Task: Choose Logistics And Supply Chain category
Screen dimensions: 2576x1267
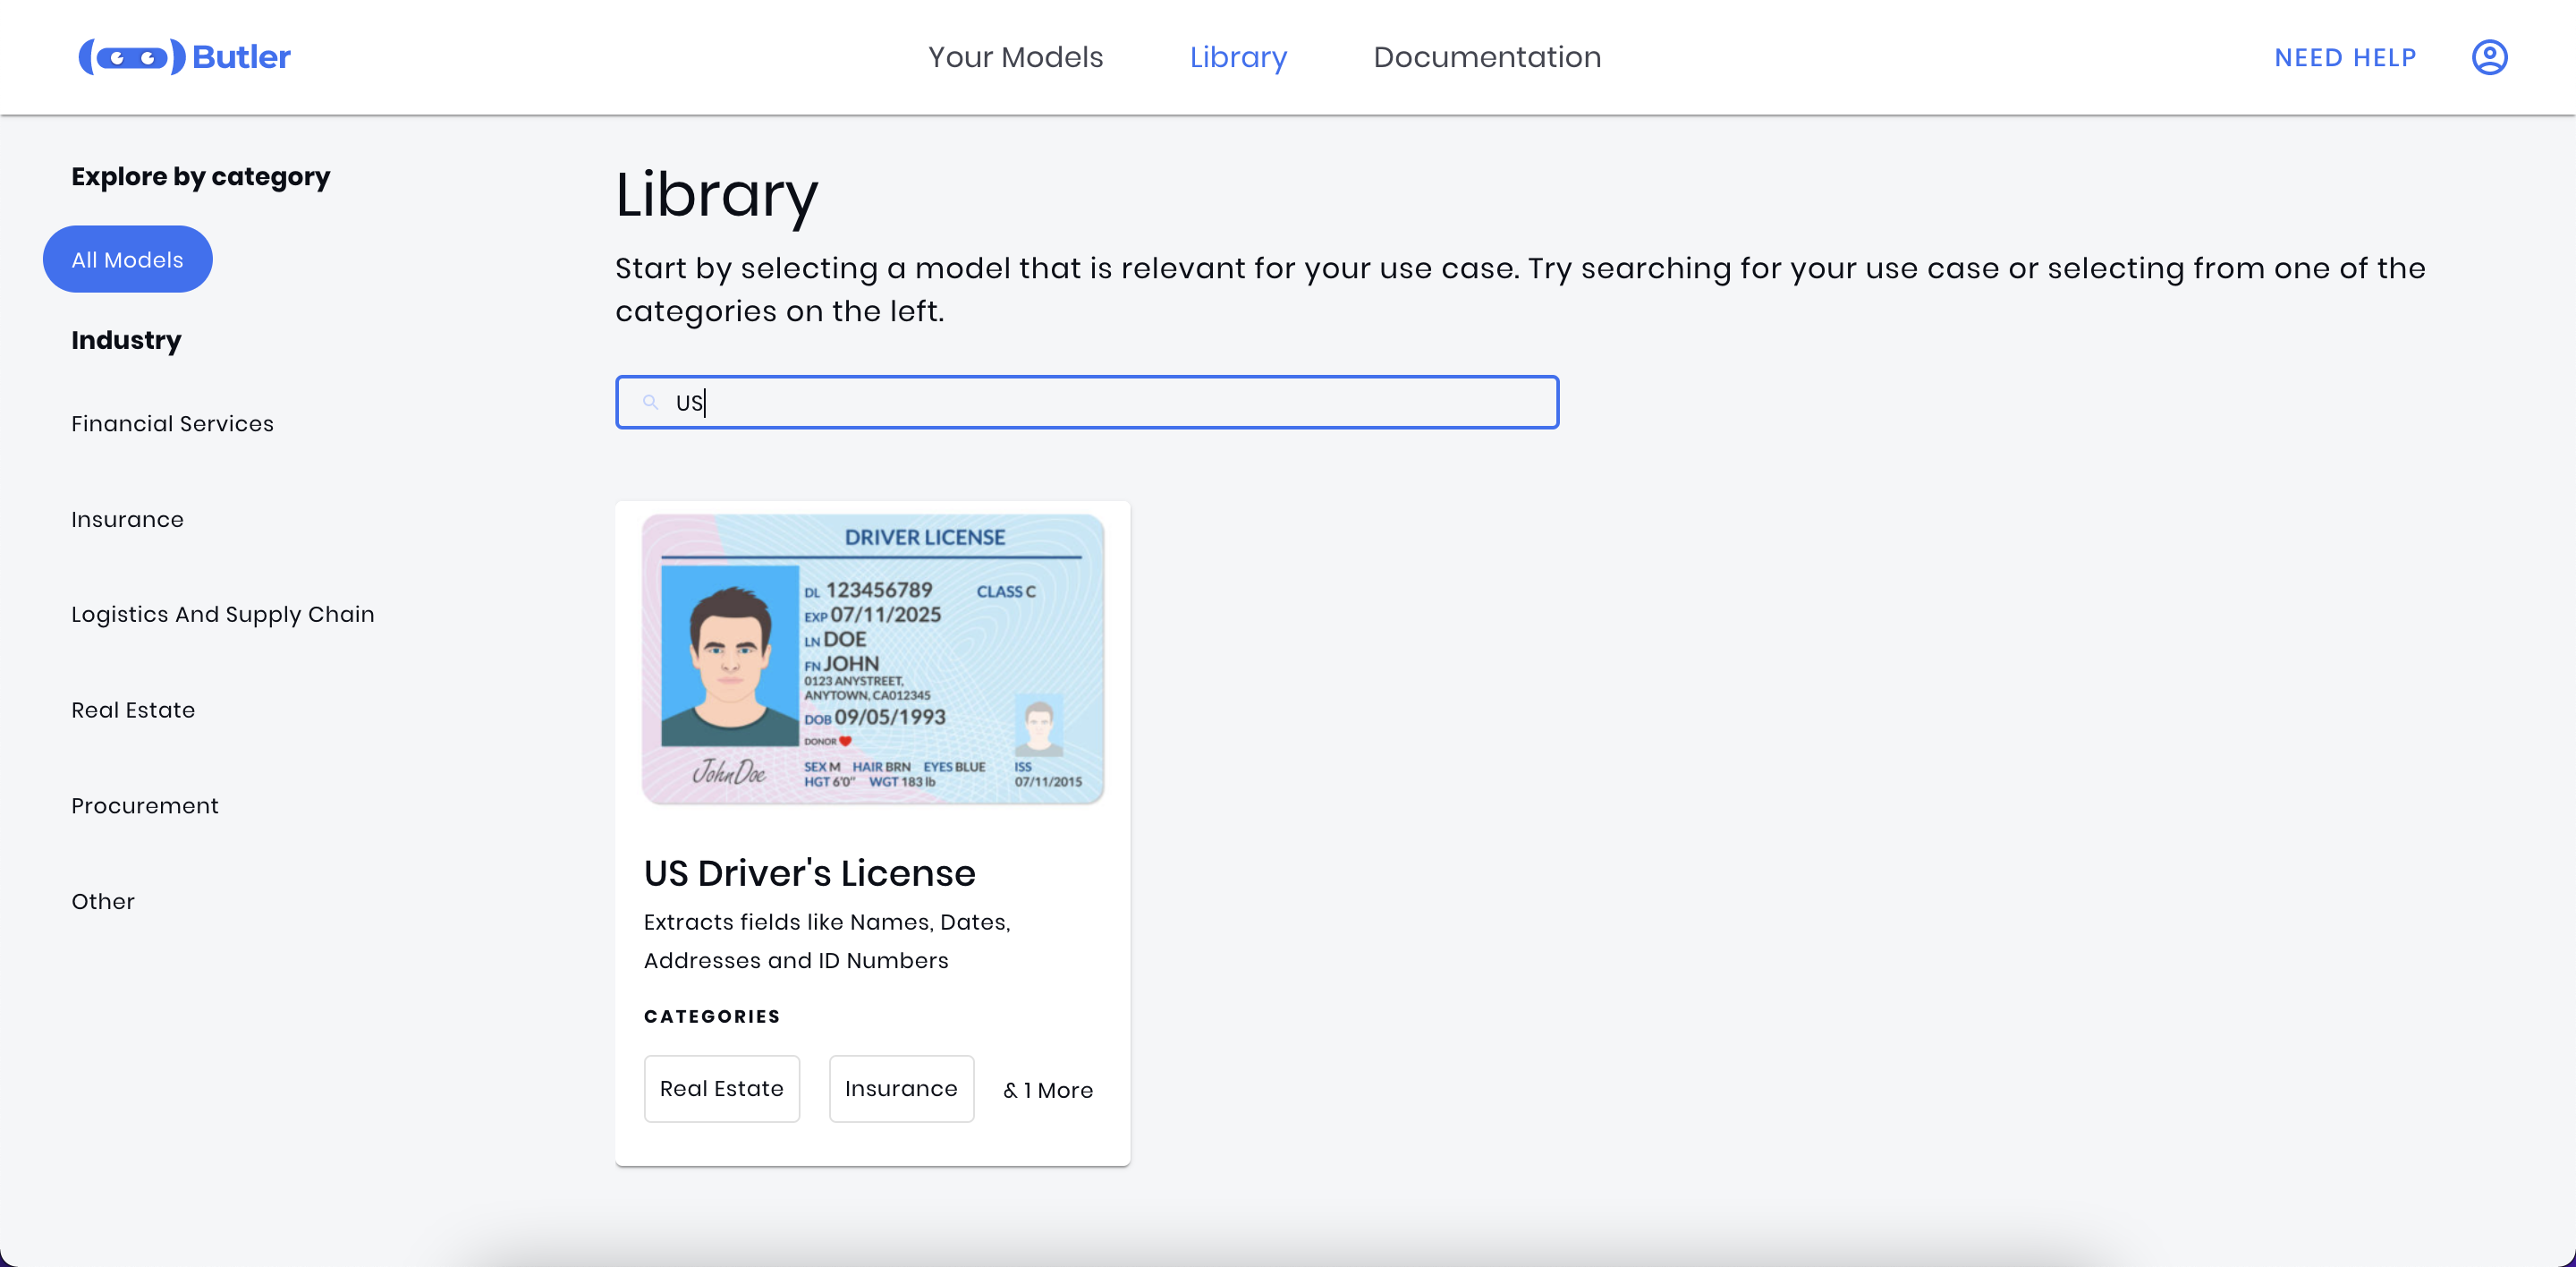Action: pos(222,614)
